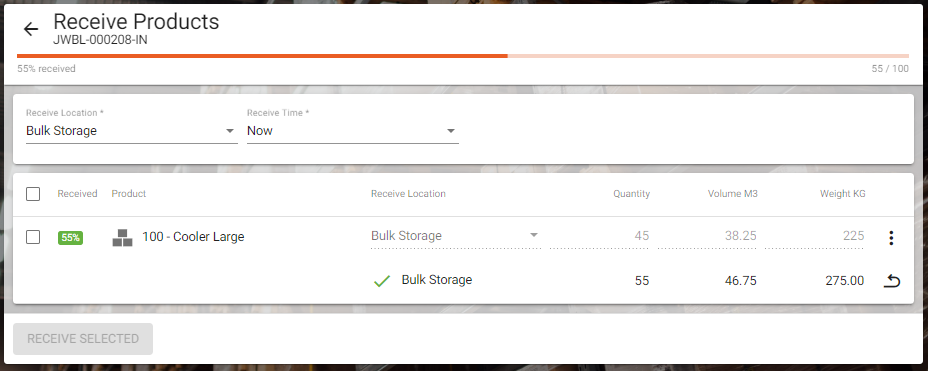
Task: Click the Product column header
Action: click(128, 193)
